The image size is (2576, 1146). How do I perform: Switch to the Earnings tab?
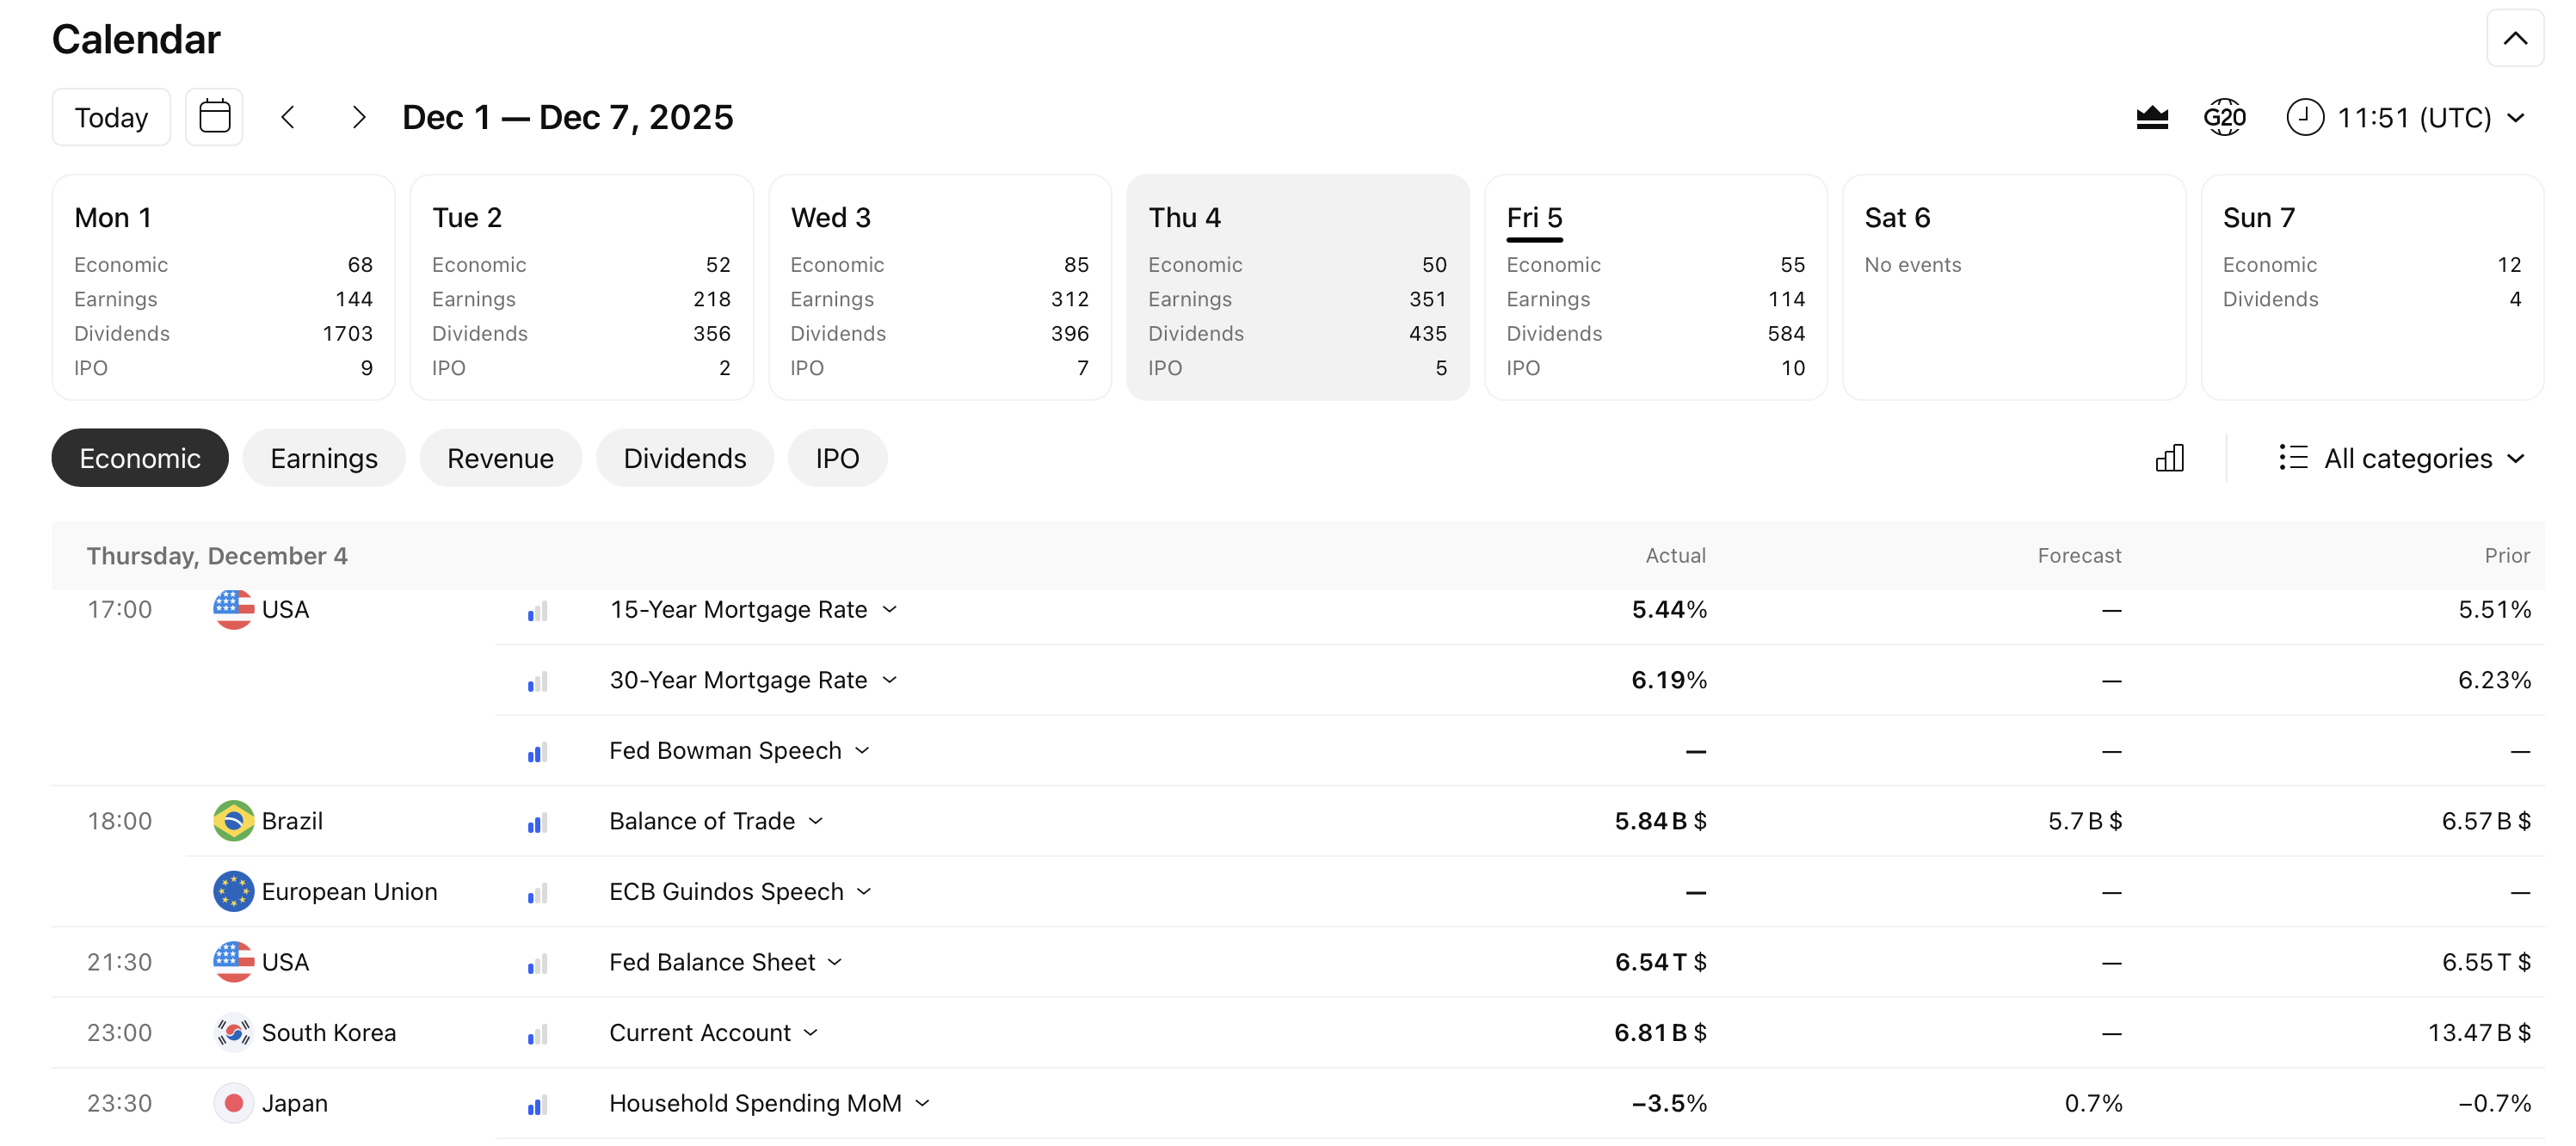click(323, 458)
